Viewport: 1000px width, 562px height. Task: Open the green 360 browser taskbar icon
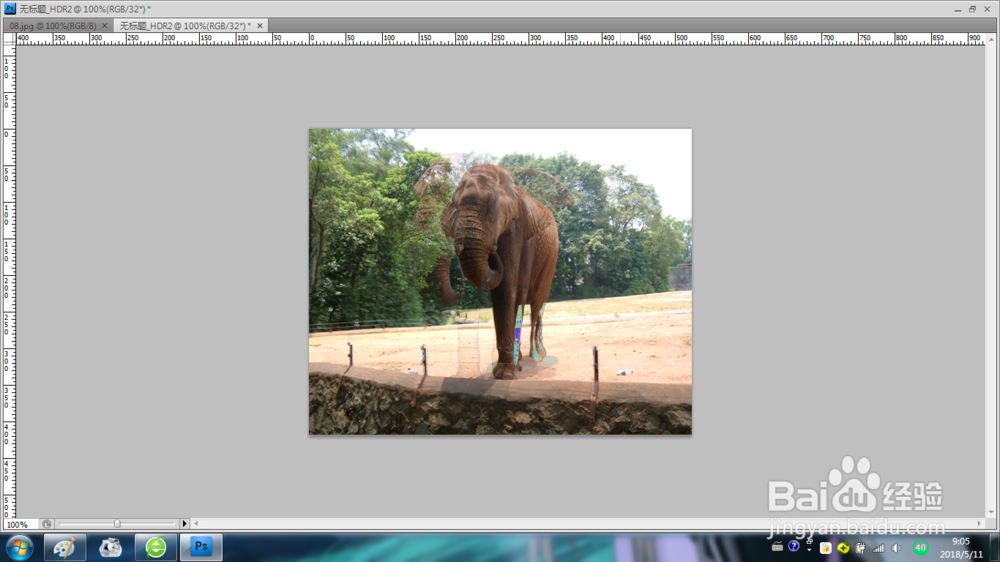pyautogui.click(x=156, y=547)
